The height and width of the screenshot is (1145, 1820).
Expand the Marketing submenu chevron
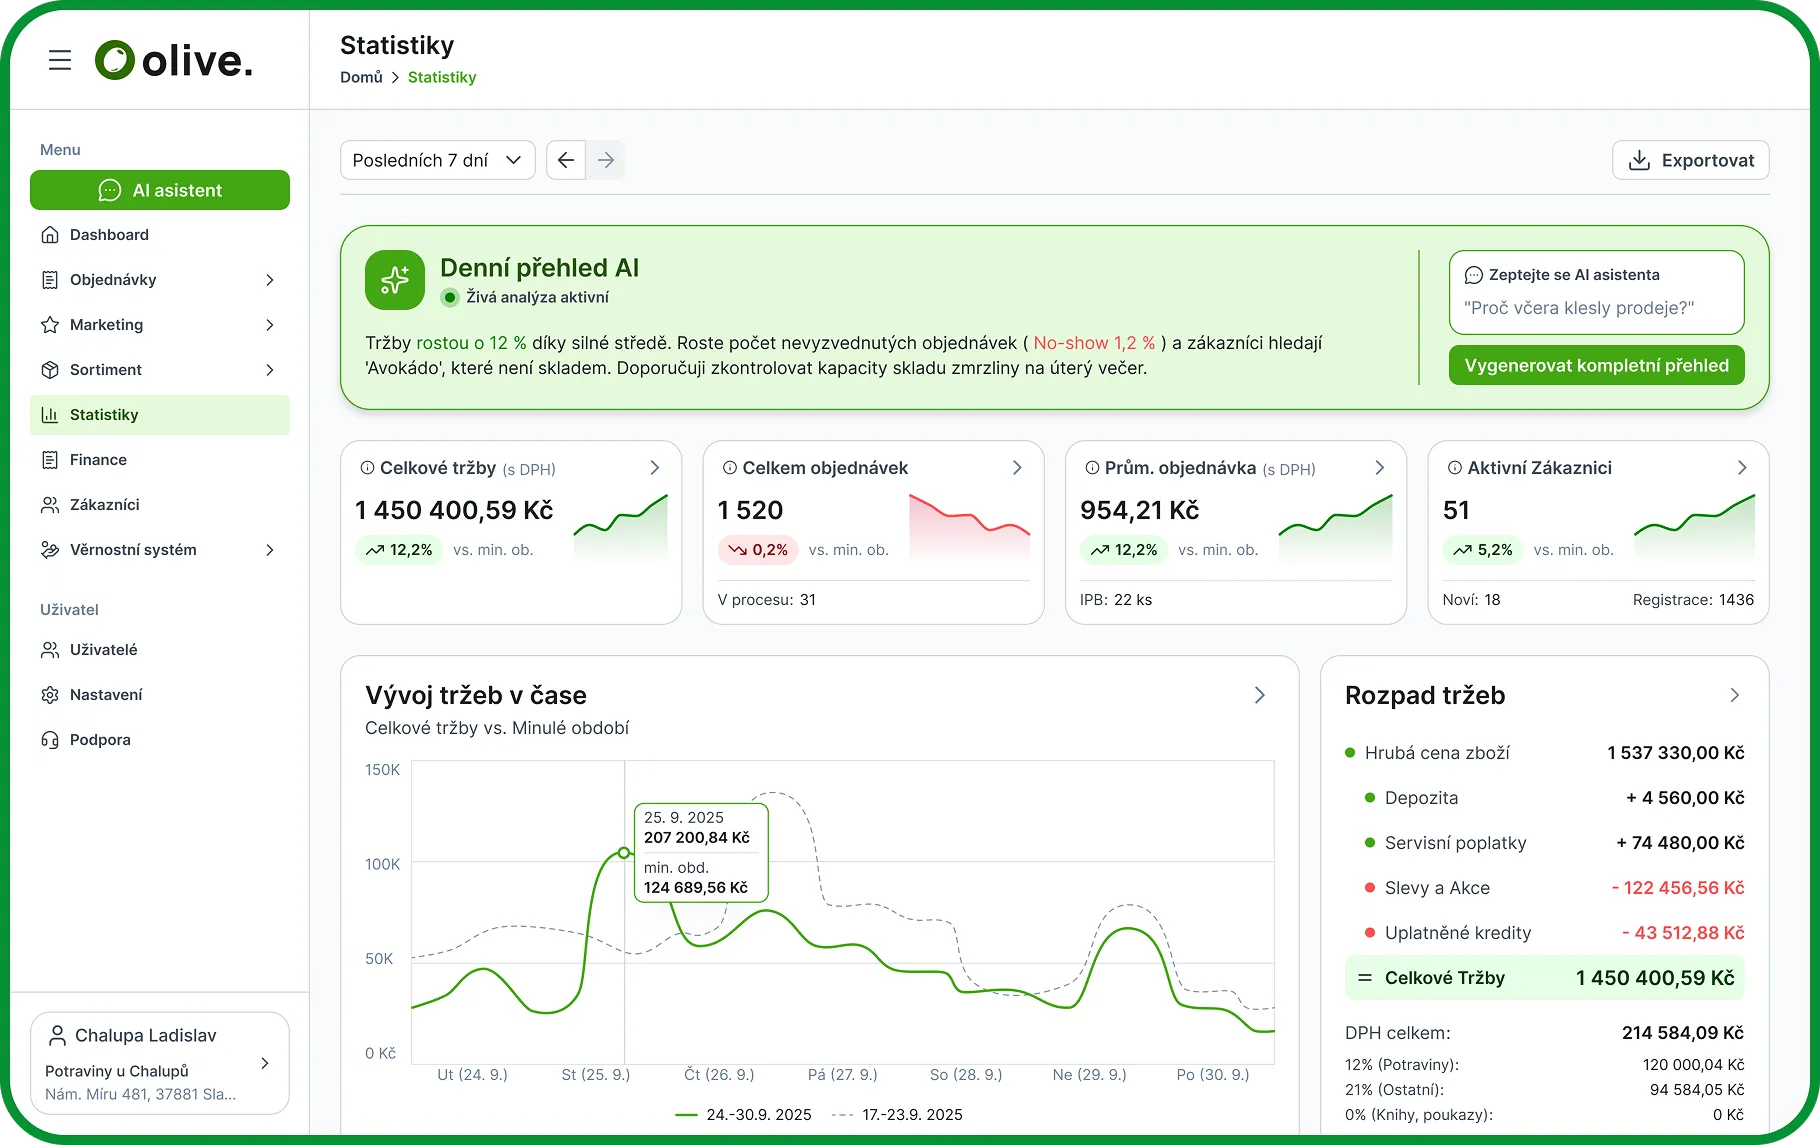pyautogui.click(x=269, y=325)
